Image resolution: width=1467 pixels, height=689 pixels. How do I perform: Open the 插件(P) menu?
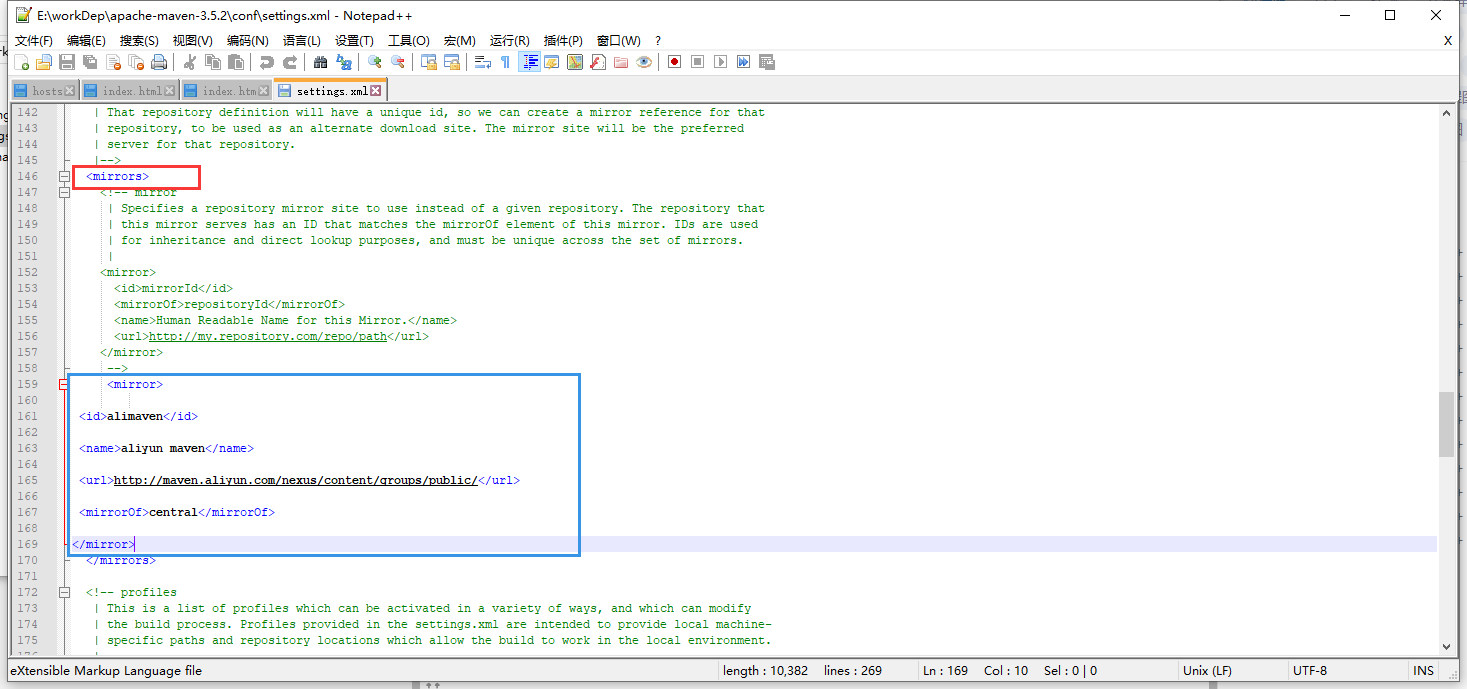563,40
